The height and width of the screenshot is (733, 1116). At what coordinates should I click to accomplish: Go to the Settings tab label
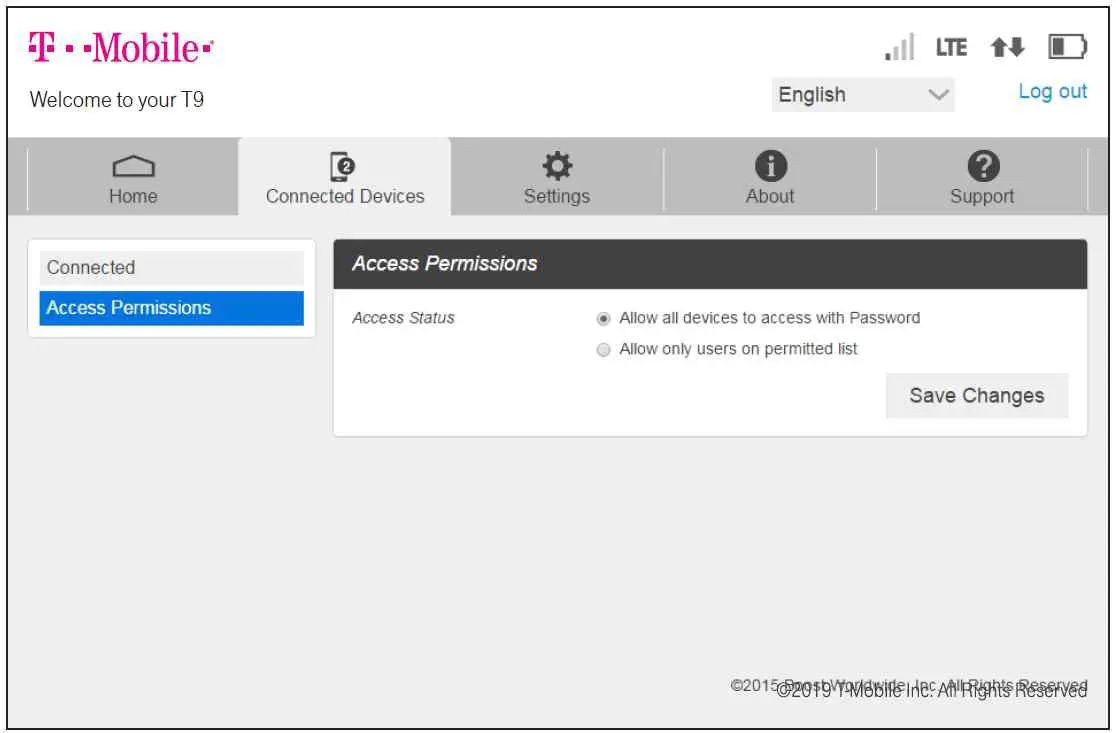(557, 196)
